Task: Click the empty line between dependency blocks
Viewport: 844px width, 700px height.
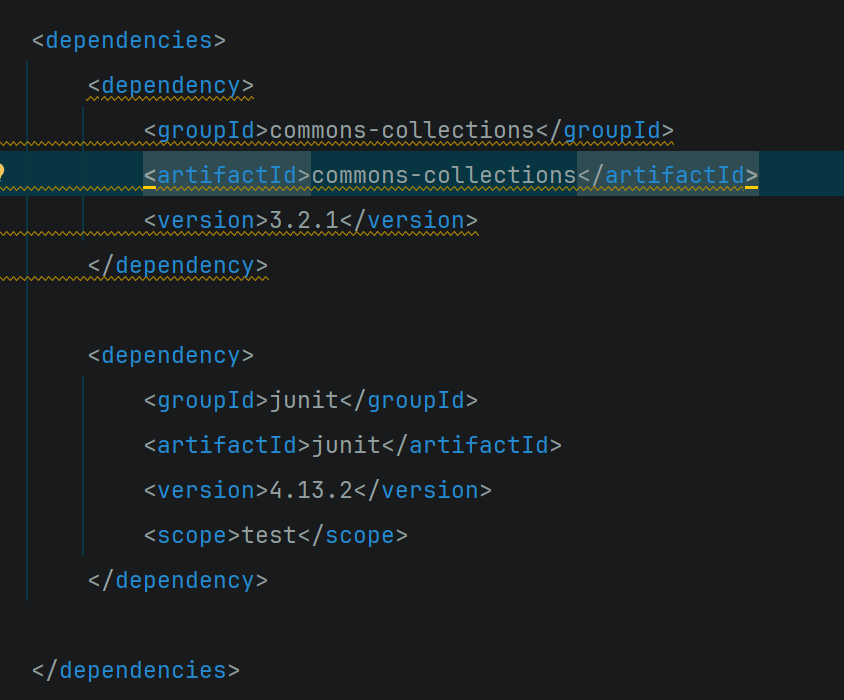Action: (x=422, y=311)
